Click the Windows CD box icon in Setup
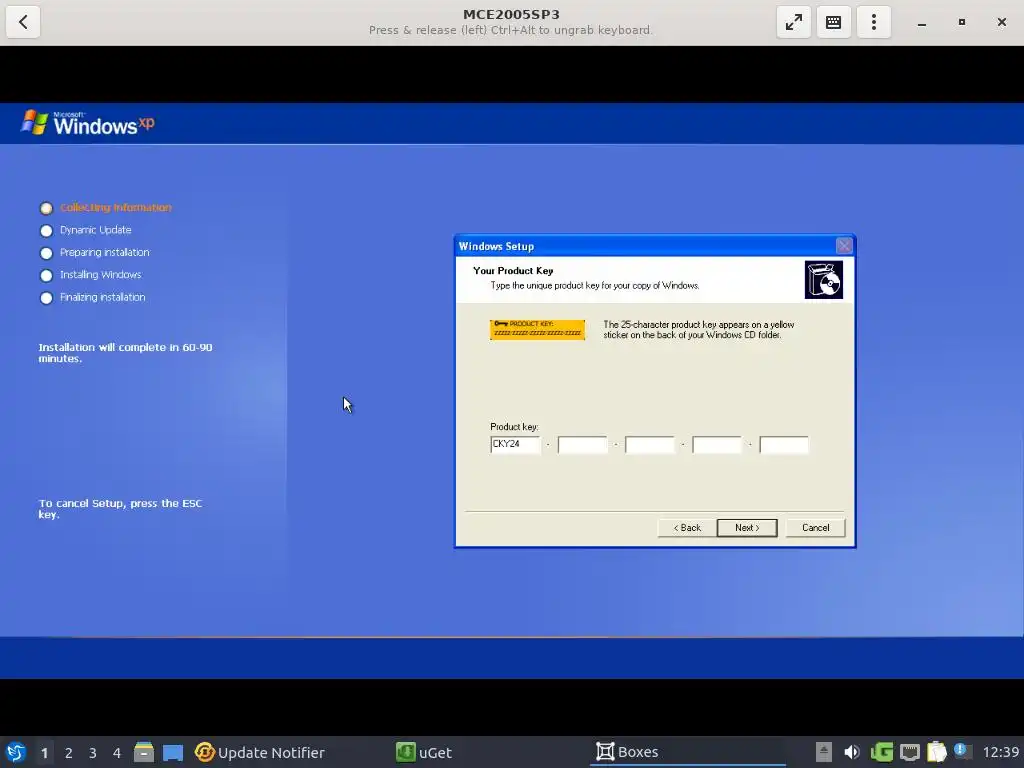 pyautogui.click(x=824, y=280)
